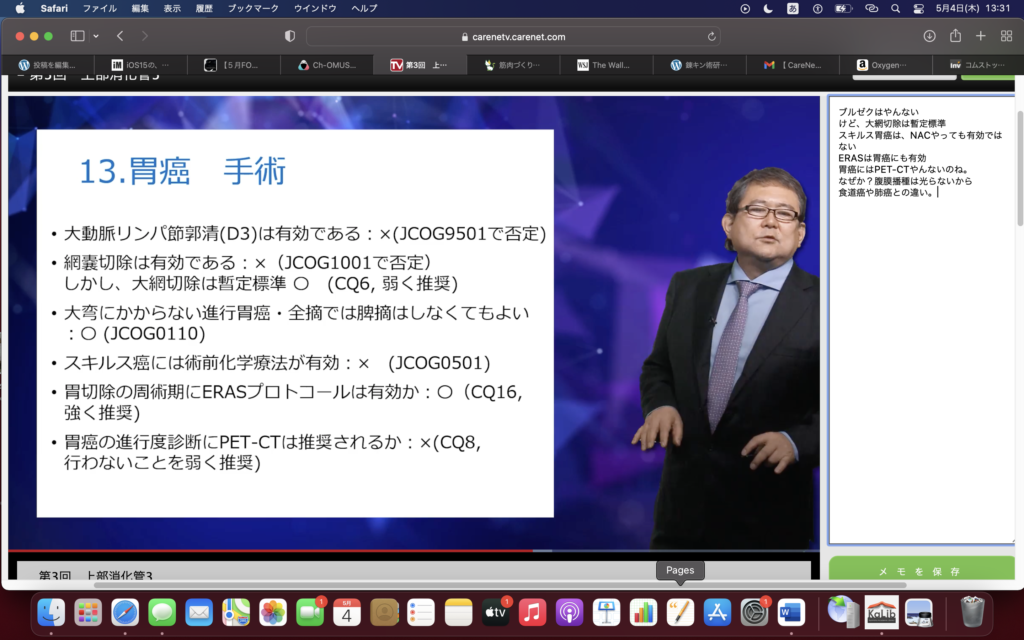Open a new tab with plus icon
Viewport: 1024px width, 640px height.
pos(981,36)
